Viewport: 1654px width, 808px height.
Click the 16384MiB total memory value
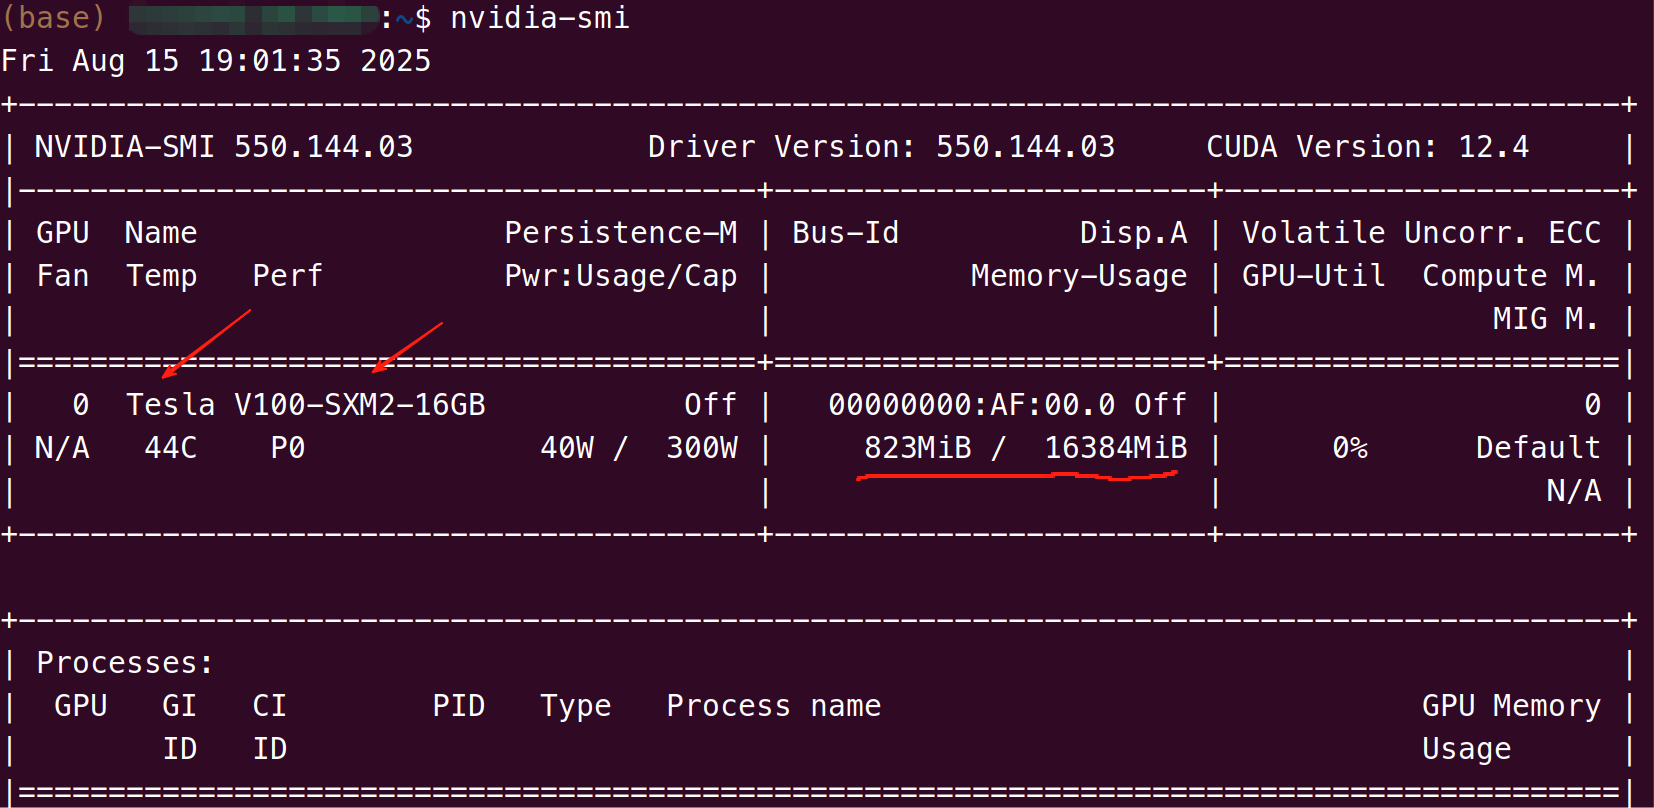coord(1116,448)
